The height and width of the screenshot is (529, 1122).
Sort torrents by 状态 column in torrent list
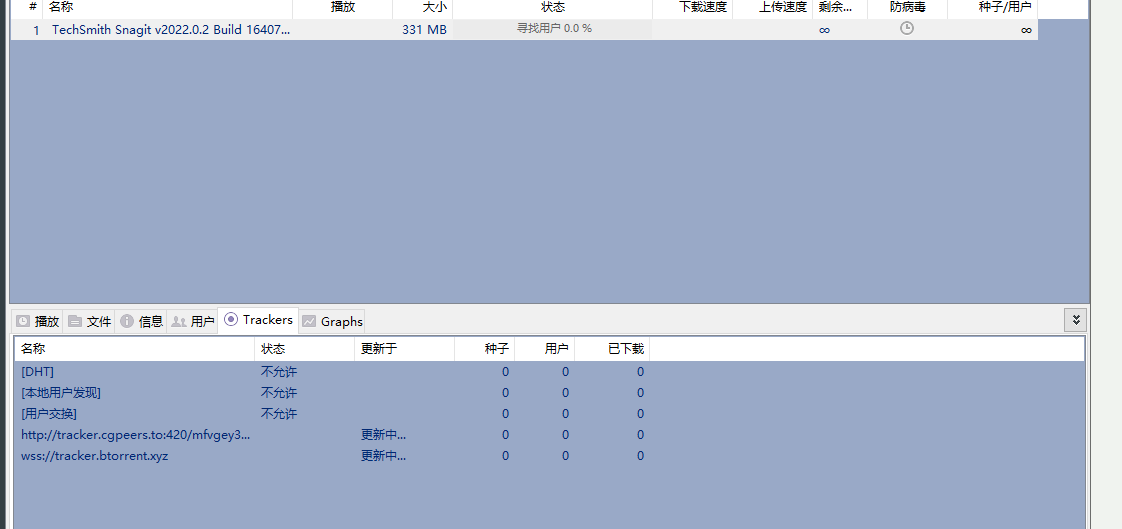click(x=552, y=8)
